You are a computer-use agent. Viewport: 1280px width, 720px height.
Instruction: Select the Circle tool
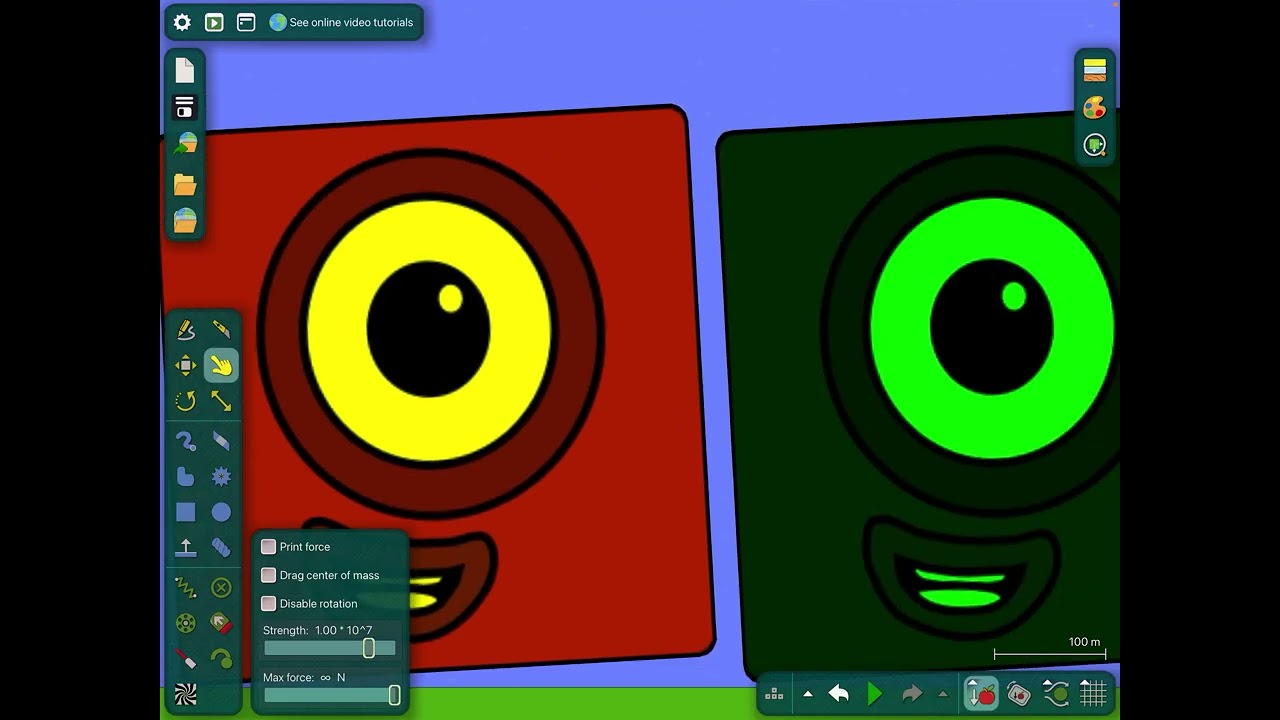point(221,513)
